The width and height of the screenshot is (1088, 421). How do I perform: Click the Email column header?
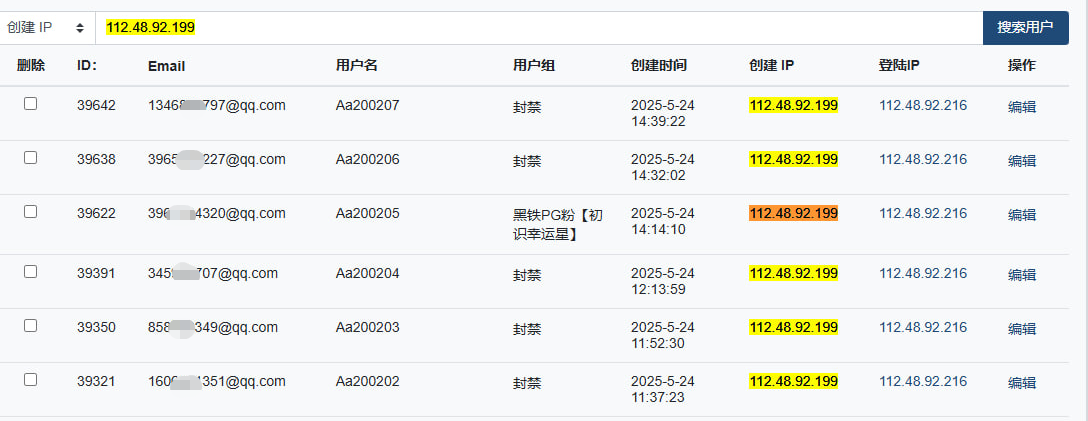tap(167, 67)
